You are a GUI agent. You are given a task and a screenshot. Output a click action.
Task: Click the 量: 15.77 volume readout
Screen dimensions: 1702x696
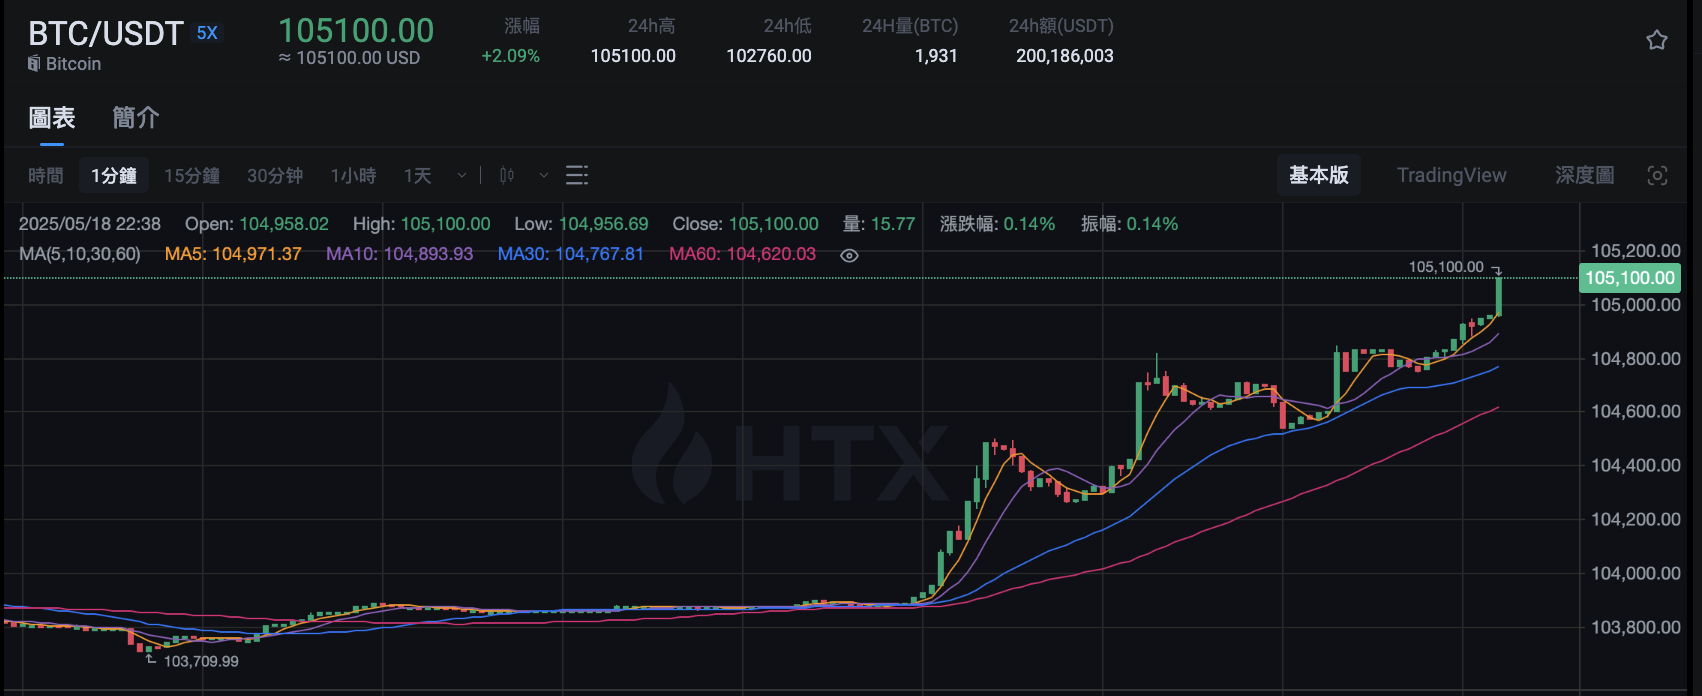pyautogui.click(x=879, y=224)
